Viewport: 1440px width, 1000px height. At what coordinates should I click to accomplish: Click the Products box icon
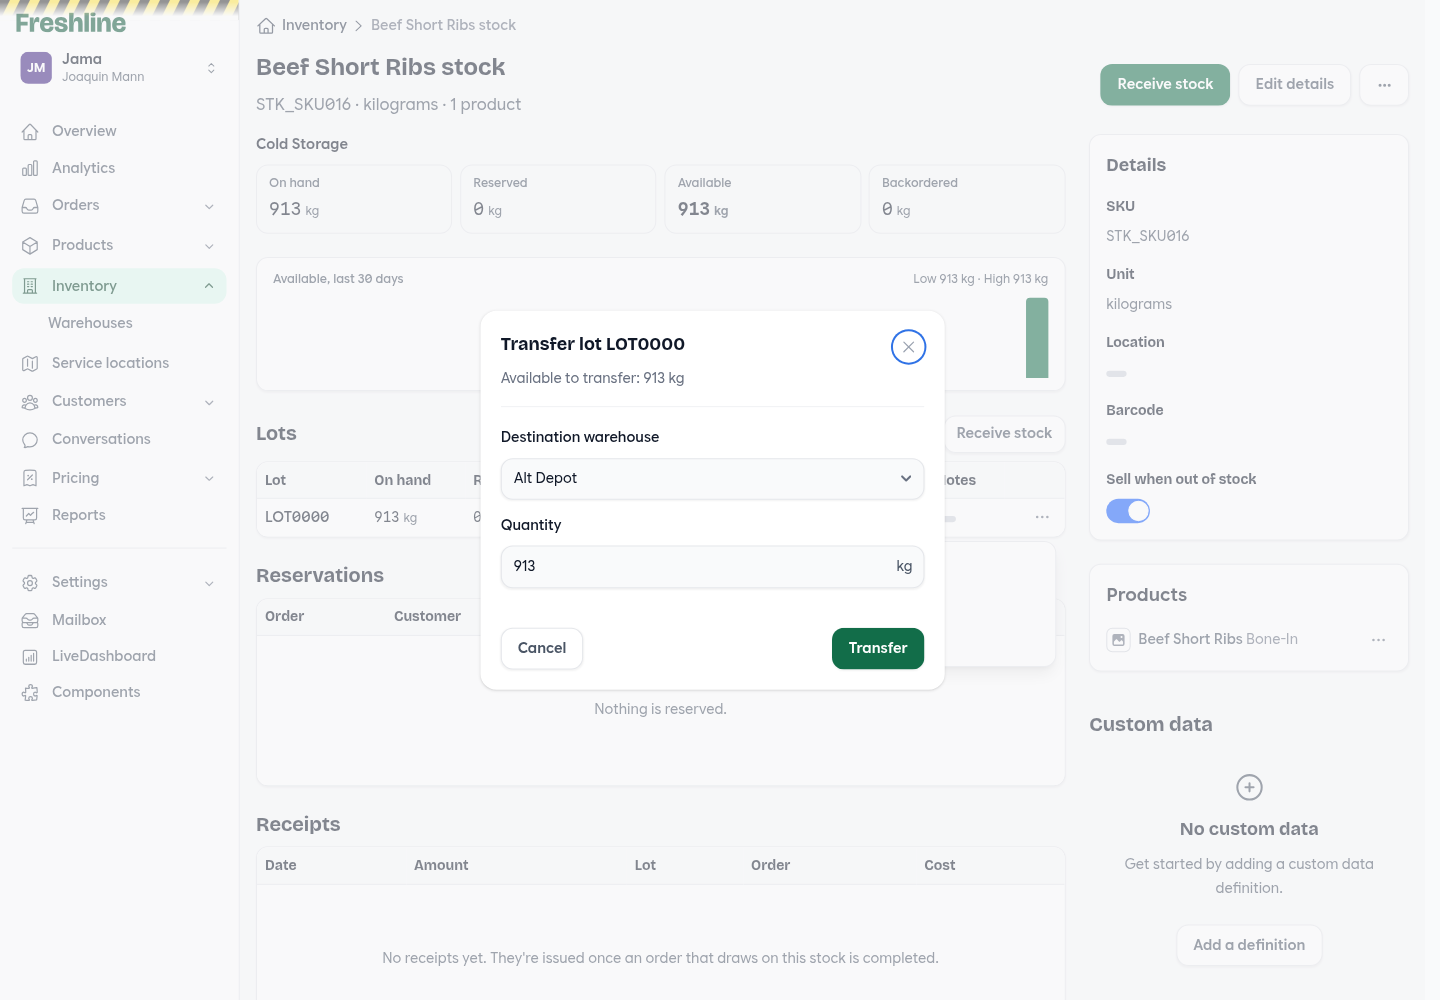(x=30, y=245)
